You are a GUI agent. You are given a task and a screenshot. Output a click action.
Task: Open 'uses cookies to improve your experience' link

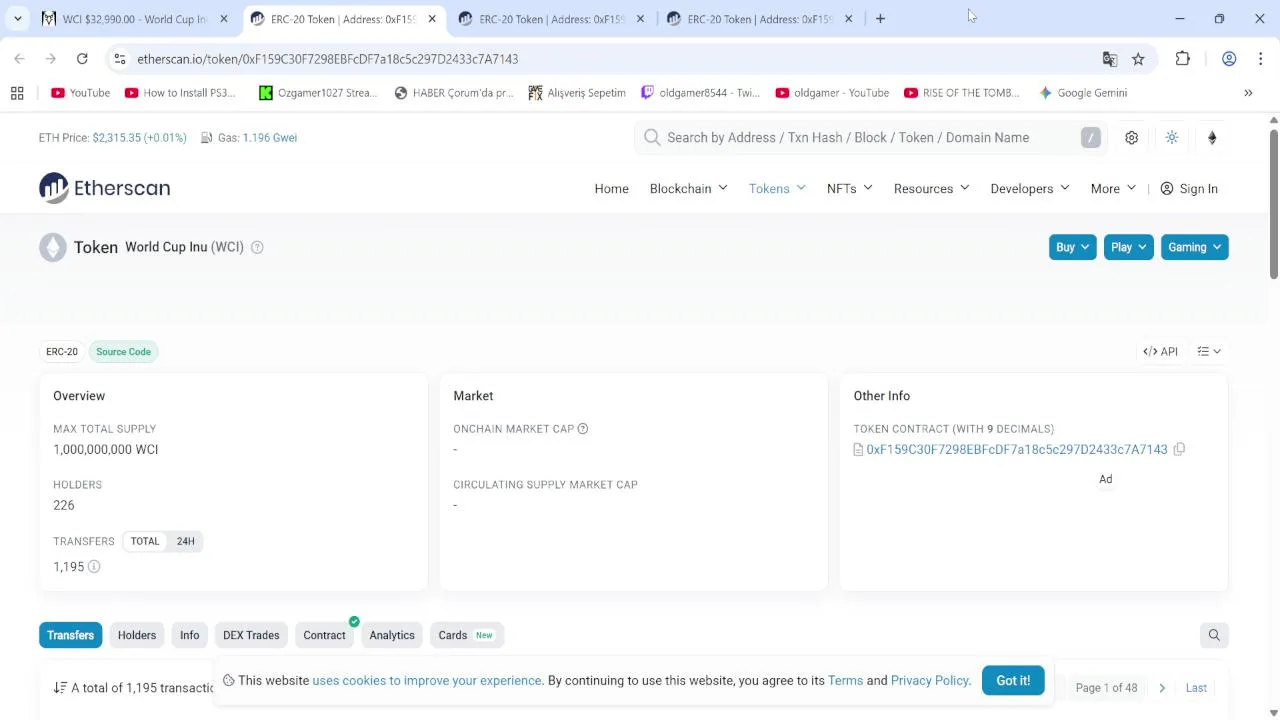tap(427, 681)
